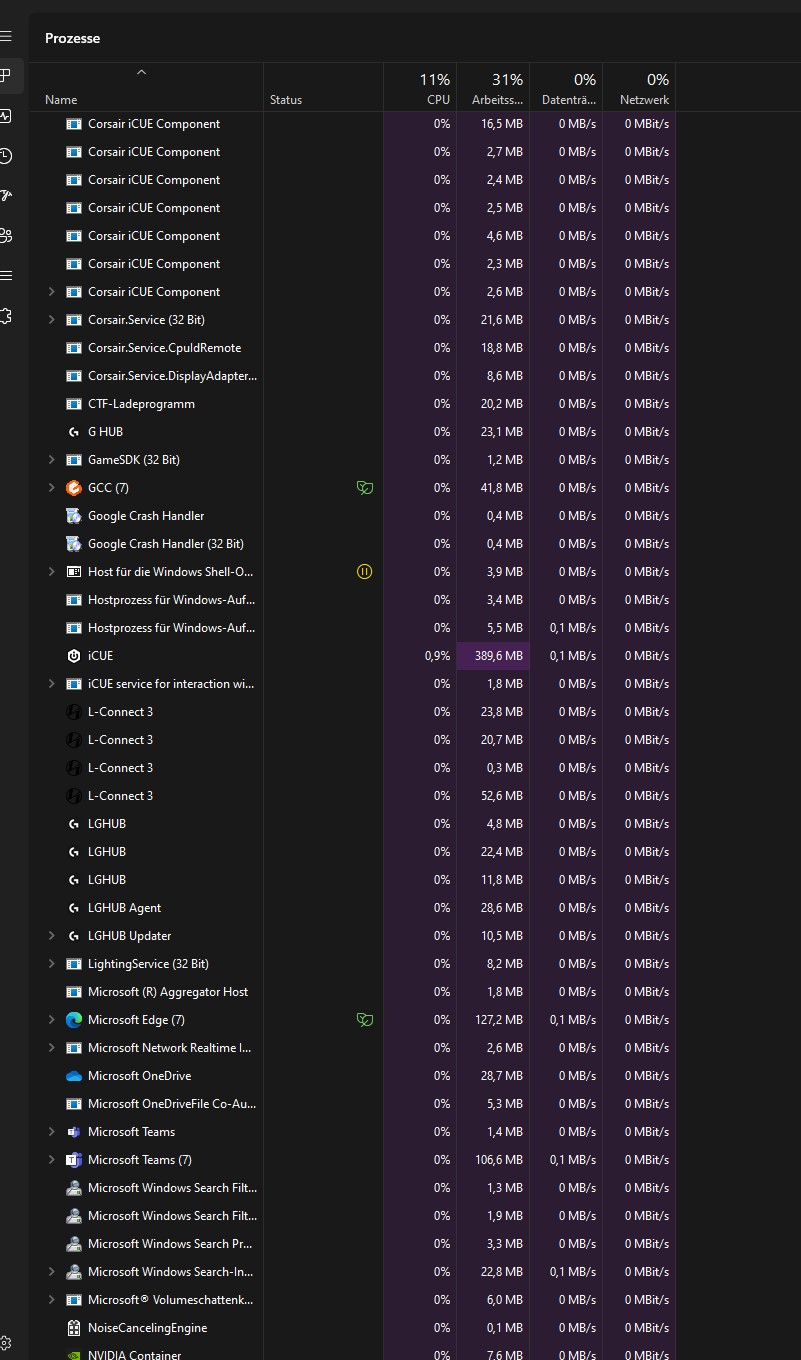Expand the Corsair.Service (32 Bit) group
The image size is (801, 1360).
pos(52,320)
